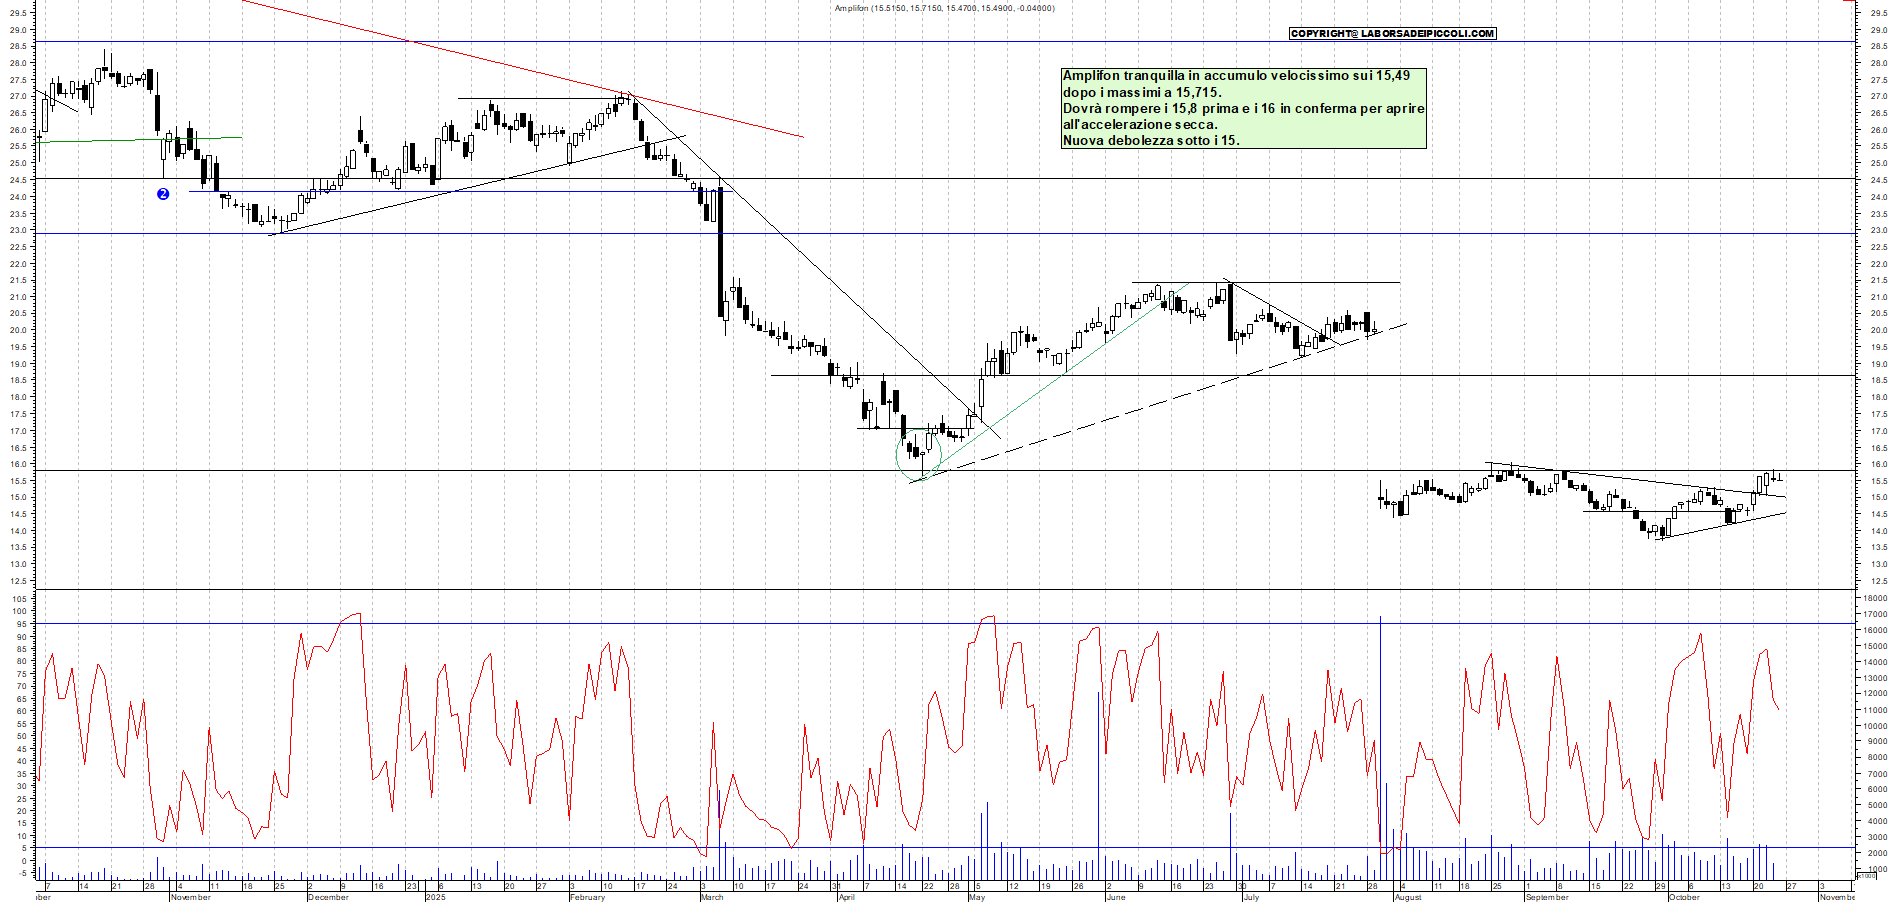Select the "October" label on the date axis
The height and width of the screenshot is (902, 1890).
1684,898
